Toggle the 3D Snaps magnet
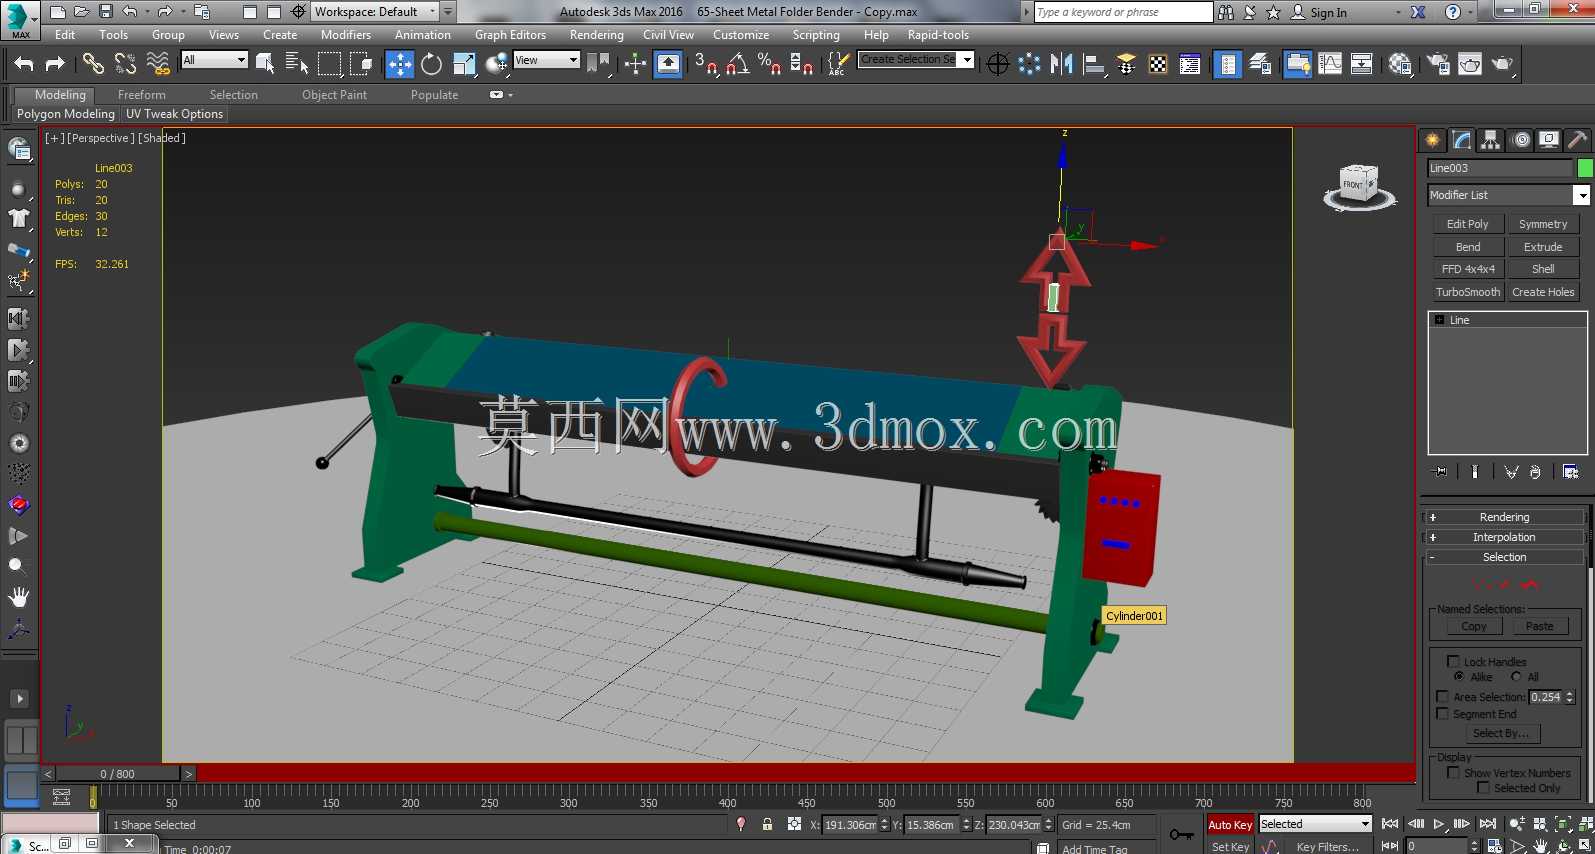The height and width of the screenshot is (854, 1595). [x=706, y=64]
